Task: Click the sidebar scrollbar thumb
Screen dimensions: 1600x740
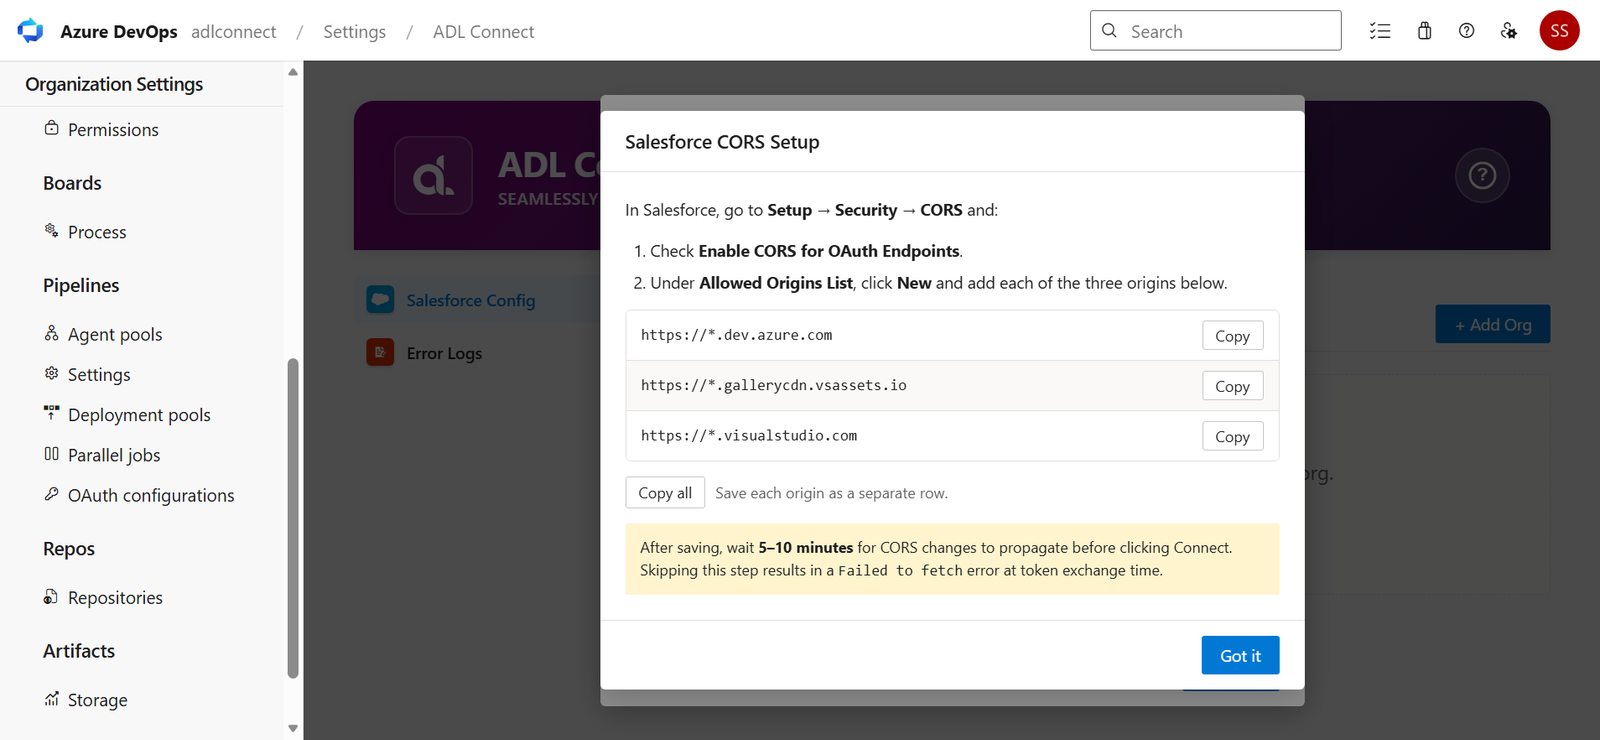Action: (293, 518)
